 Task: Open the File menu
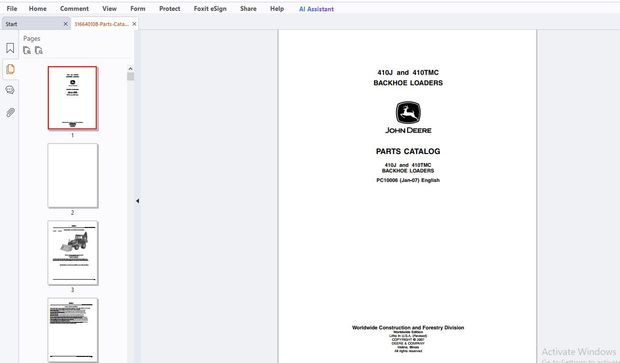point(12,8)
